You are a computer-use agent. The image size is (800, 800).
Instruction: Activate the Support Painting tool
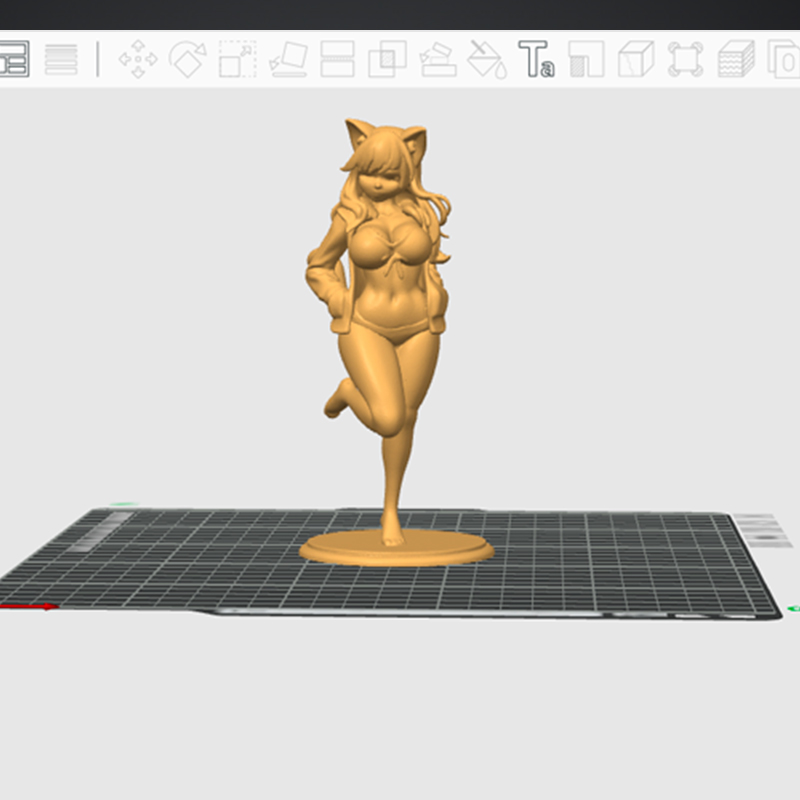(x=586, y=59)
